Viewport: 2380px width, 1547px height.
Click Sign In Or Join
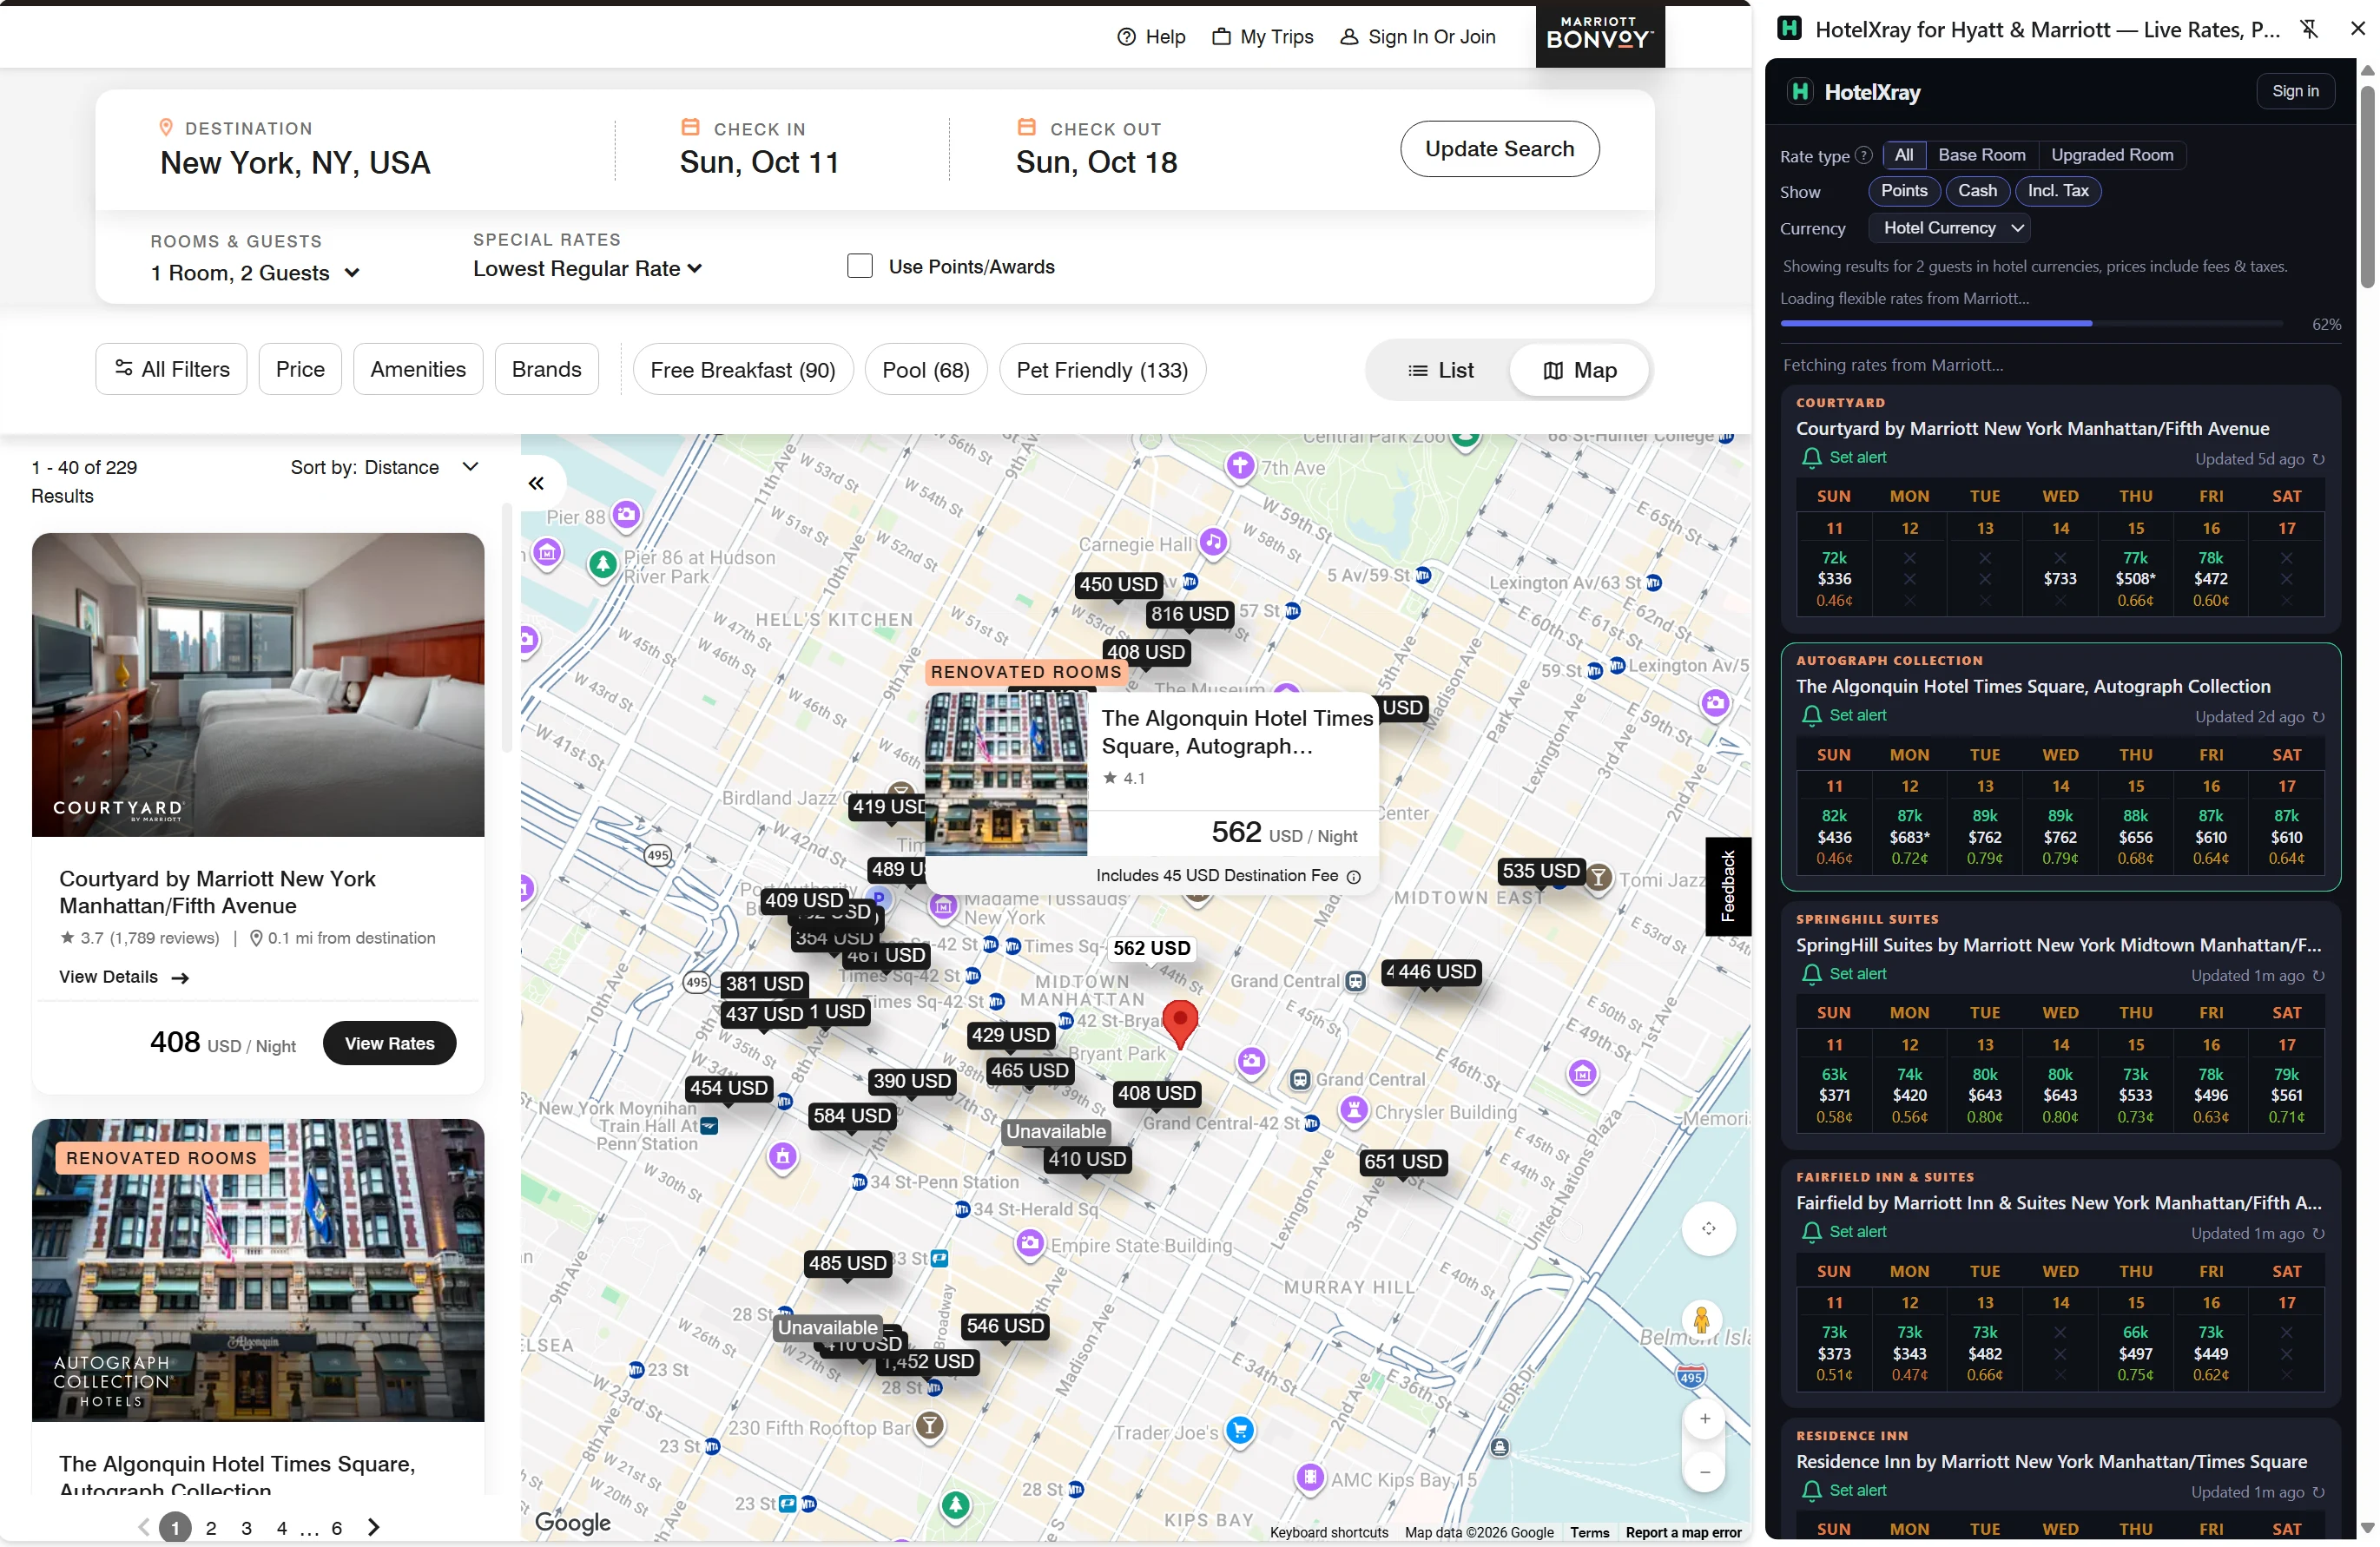[1418, 37]
